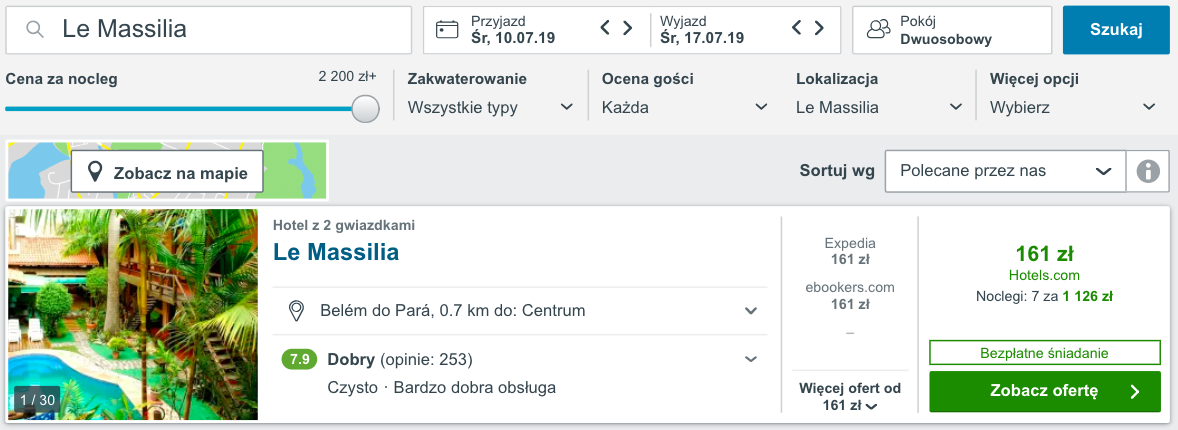The width and height of the screenshot is (1178, 430).
Task: Expand the guest rating reviews section
Action: [751, 359]
